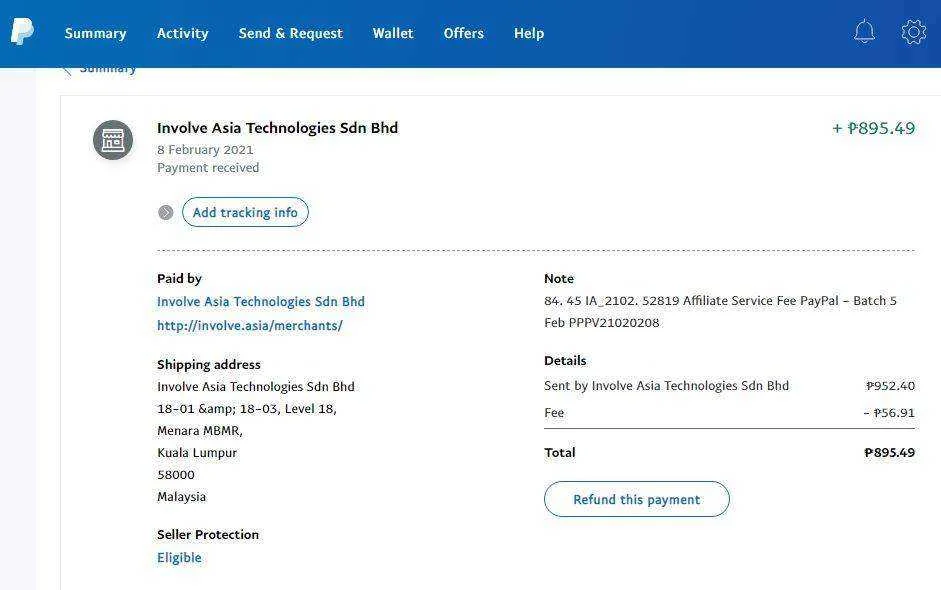941x590 pixels.
Task: Select the address line with Level 18
Action: pos(247,409)
